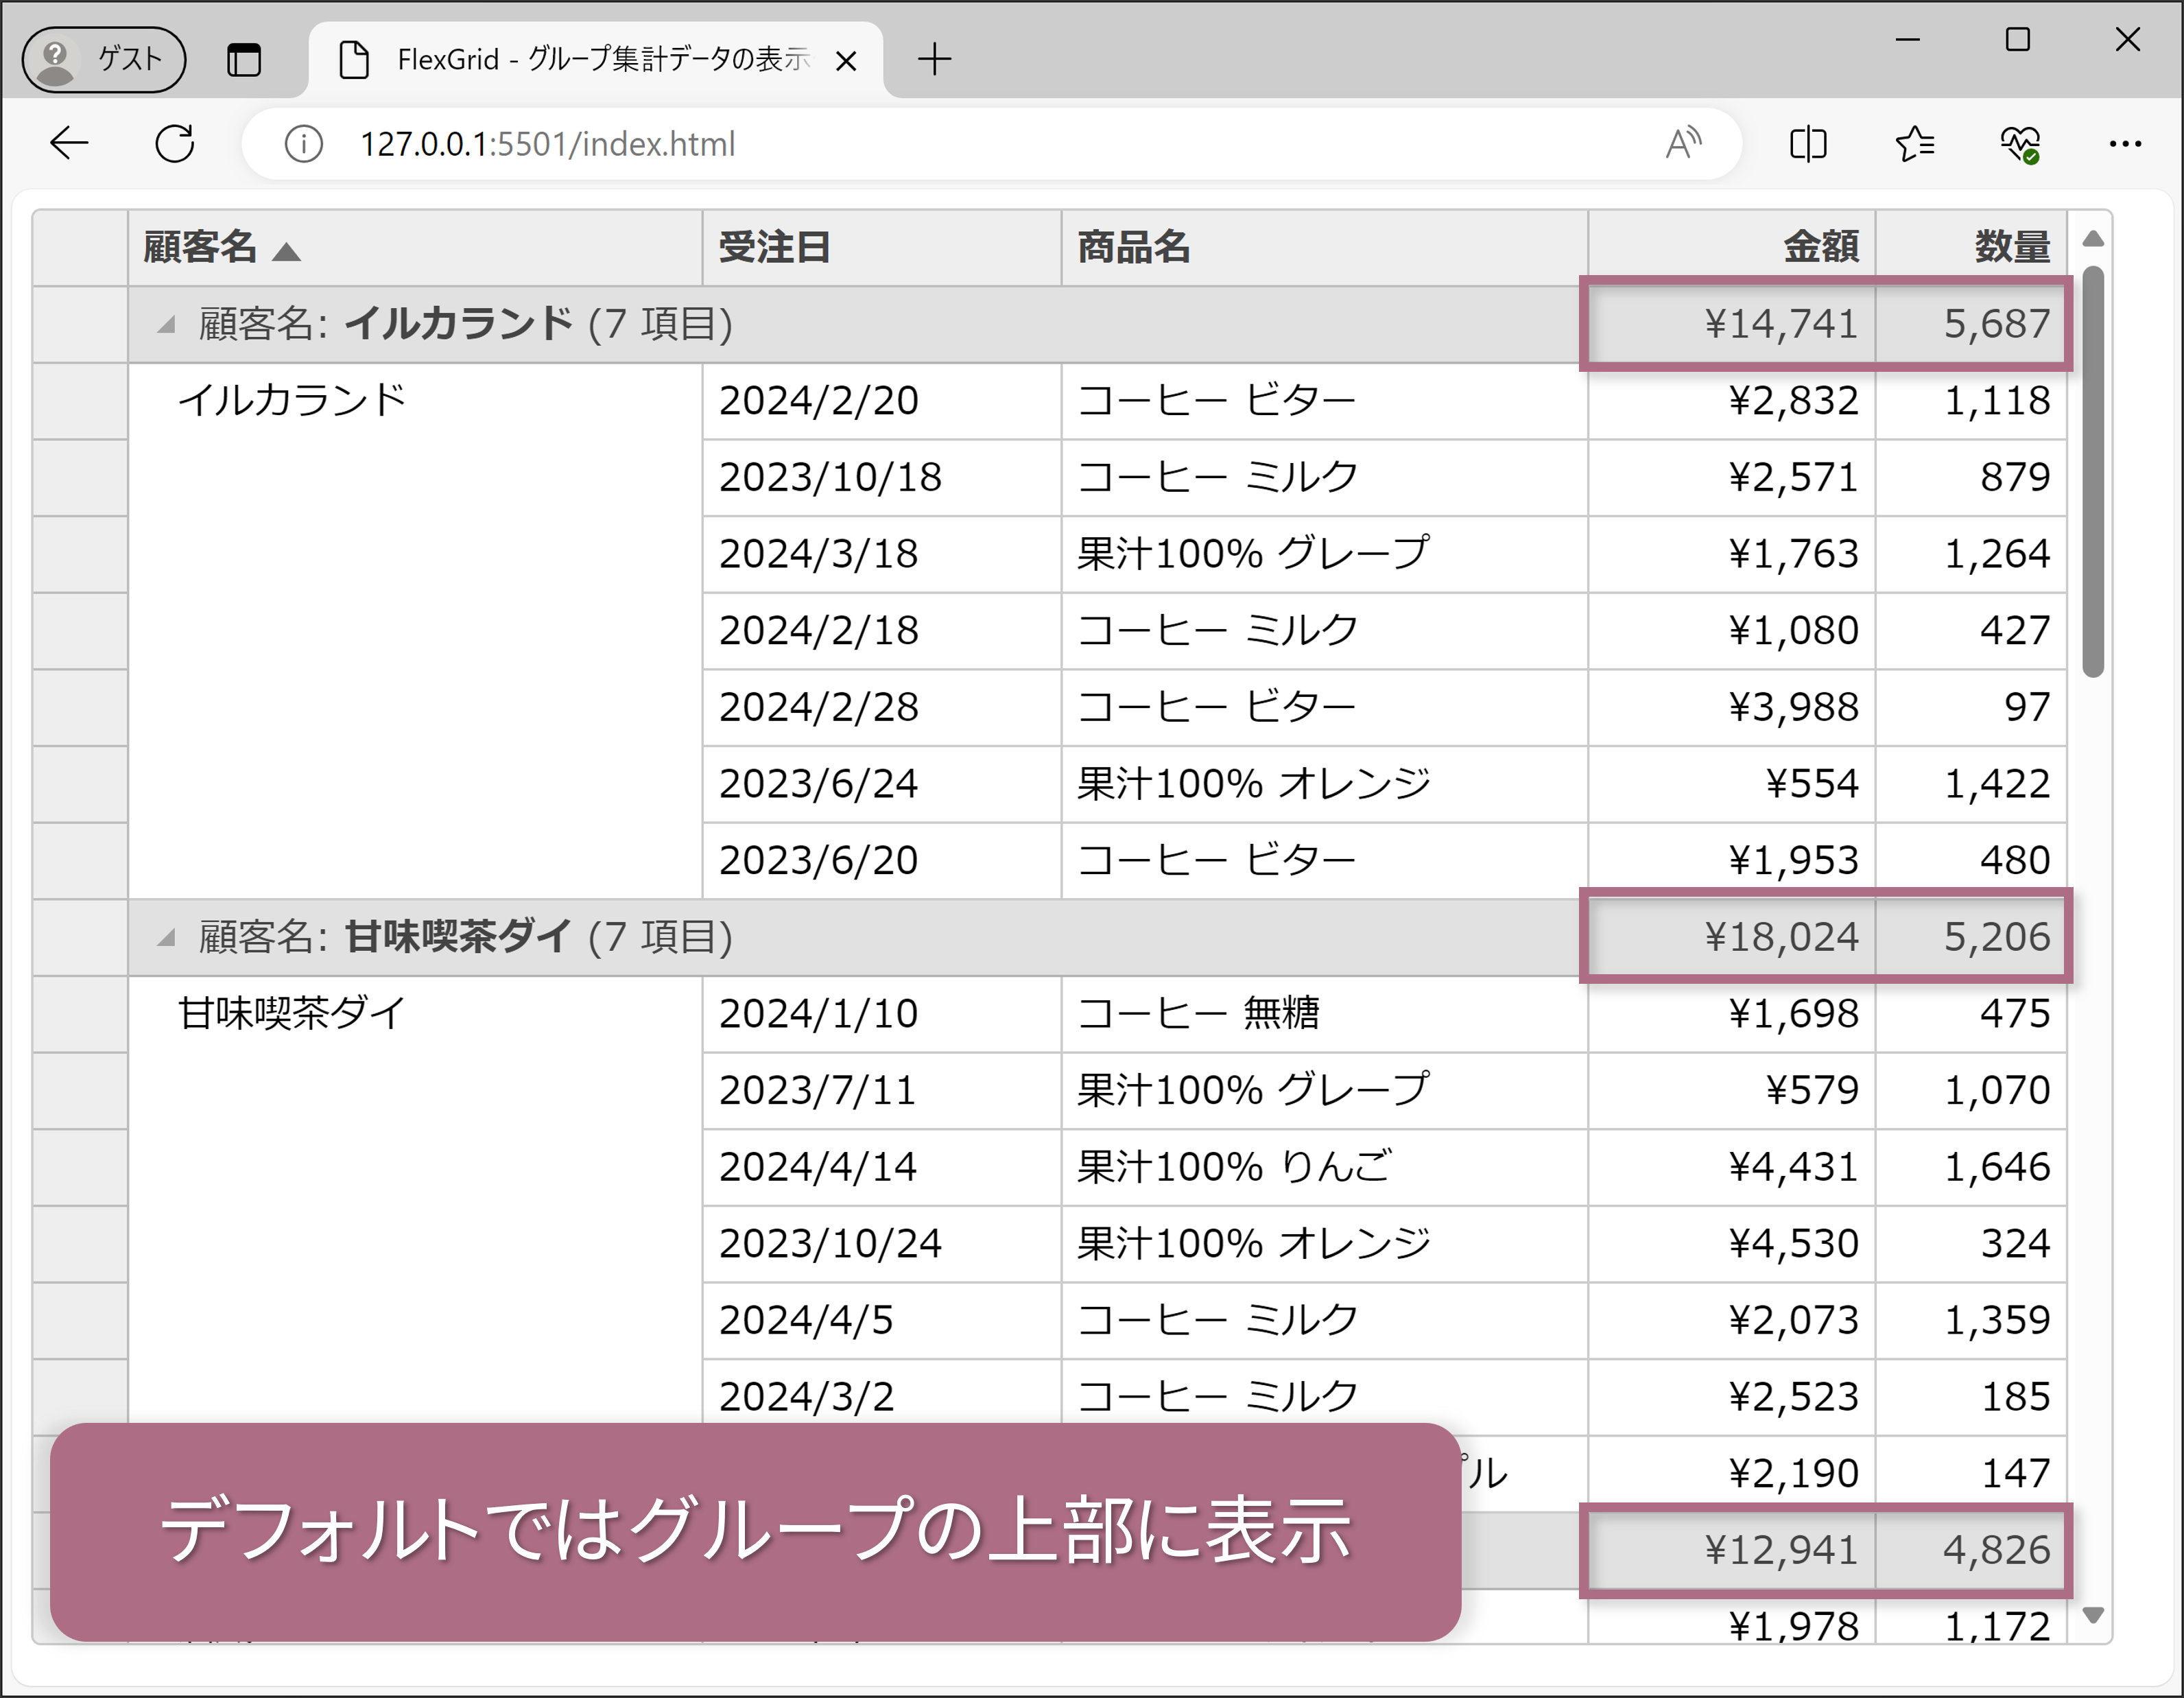Select quantity cell 1,359
Image resolution: width=2184 pixels, height=1698 pixels.
(1971, 1321)
